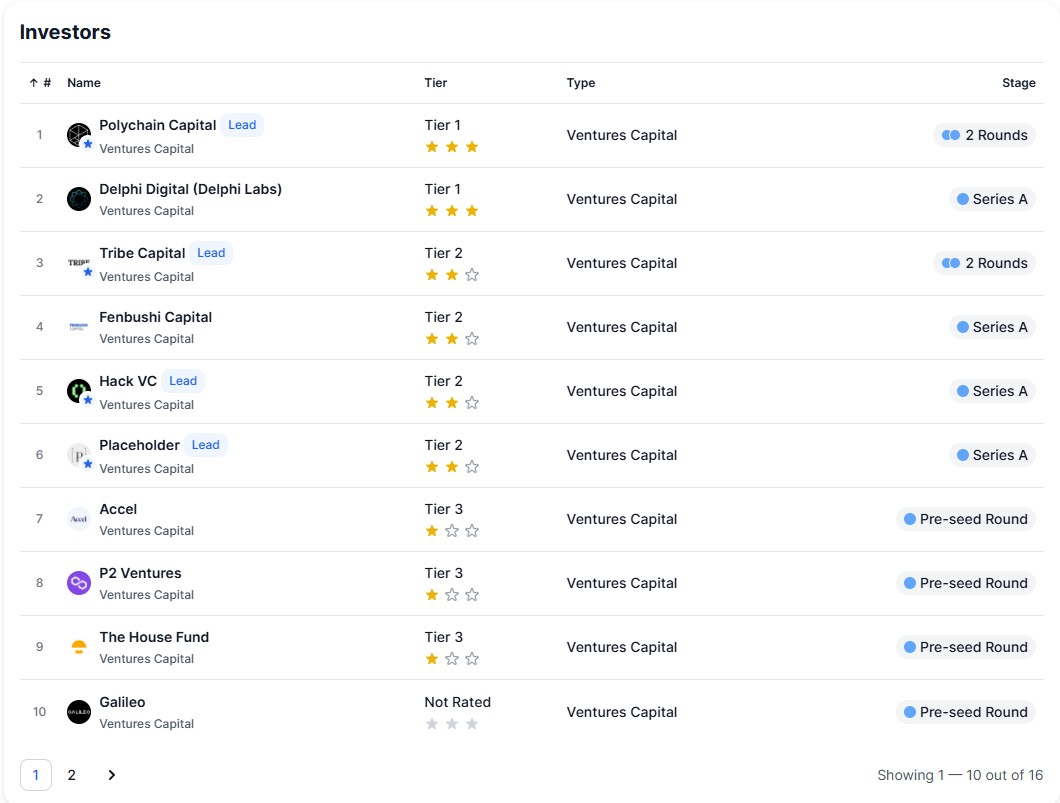Click the Series A badge for Delphi Digital

(x=991, y=199)
